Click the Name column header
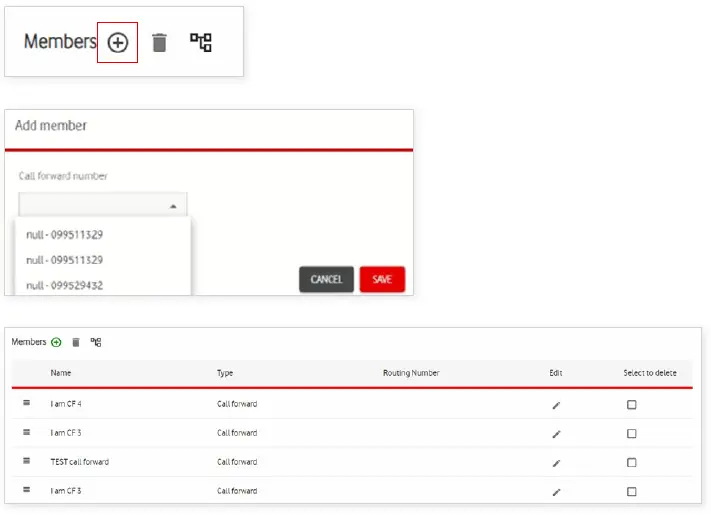This screenshot has width=711, height=519. click(61, 373)
